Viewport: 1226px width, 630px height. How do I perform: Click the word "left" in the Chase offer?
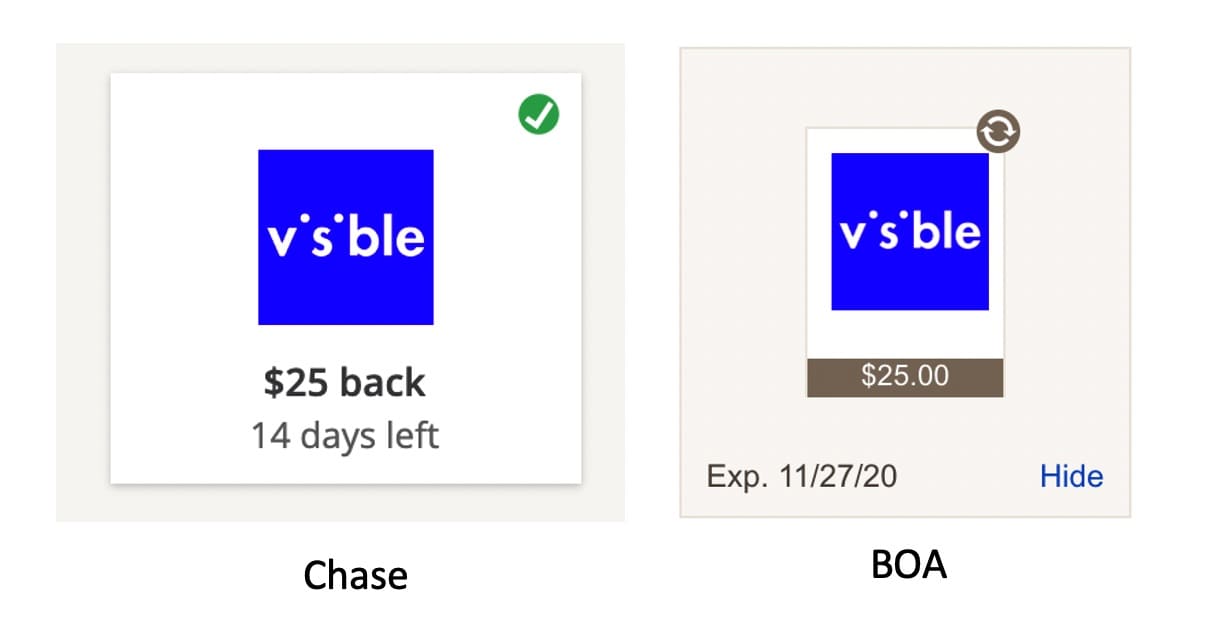point(409,436)
